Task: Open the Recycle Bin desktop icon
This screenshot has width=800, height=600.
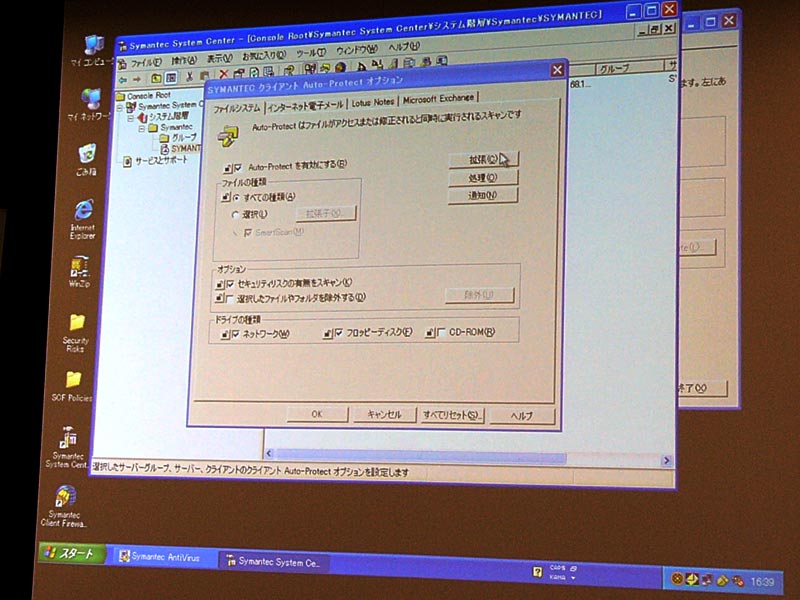Action: (87, 159)
